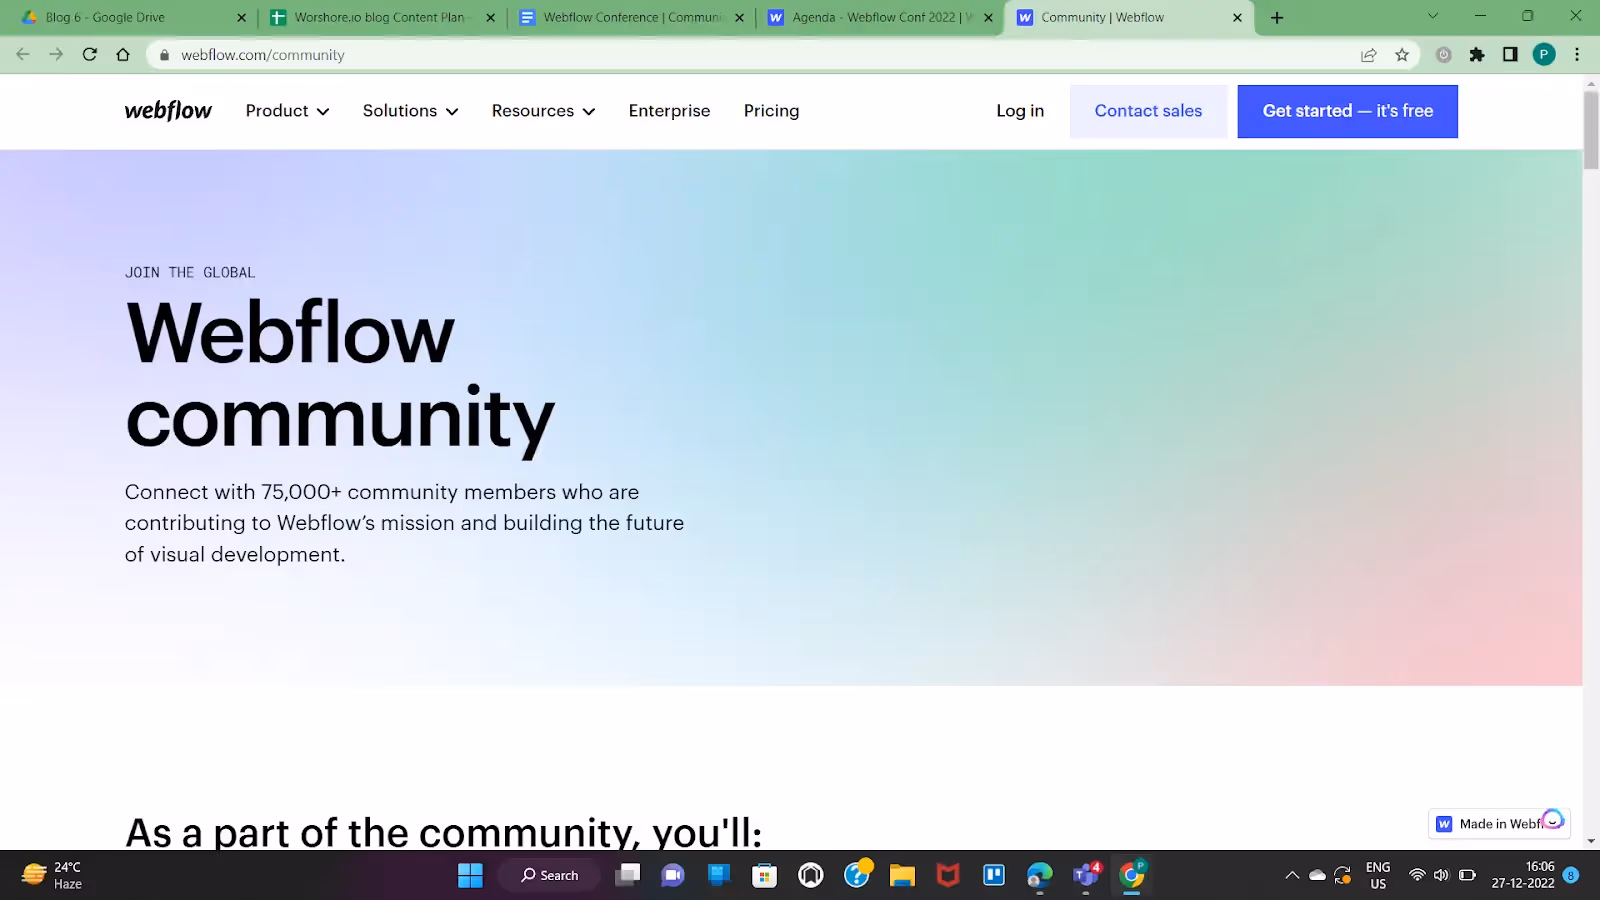Switch to Worshore.io blog Content Plan tab
The width and height of the screenshot is (1600, 900).
point(380,18)
